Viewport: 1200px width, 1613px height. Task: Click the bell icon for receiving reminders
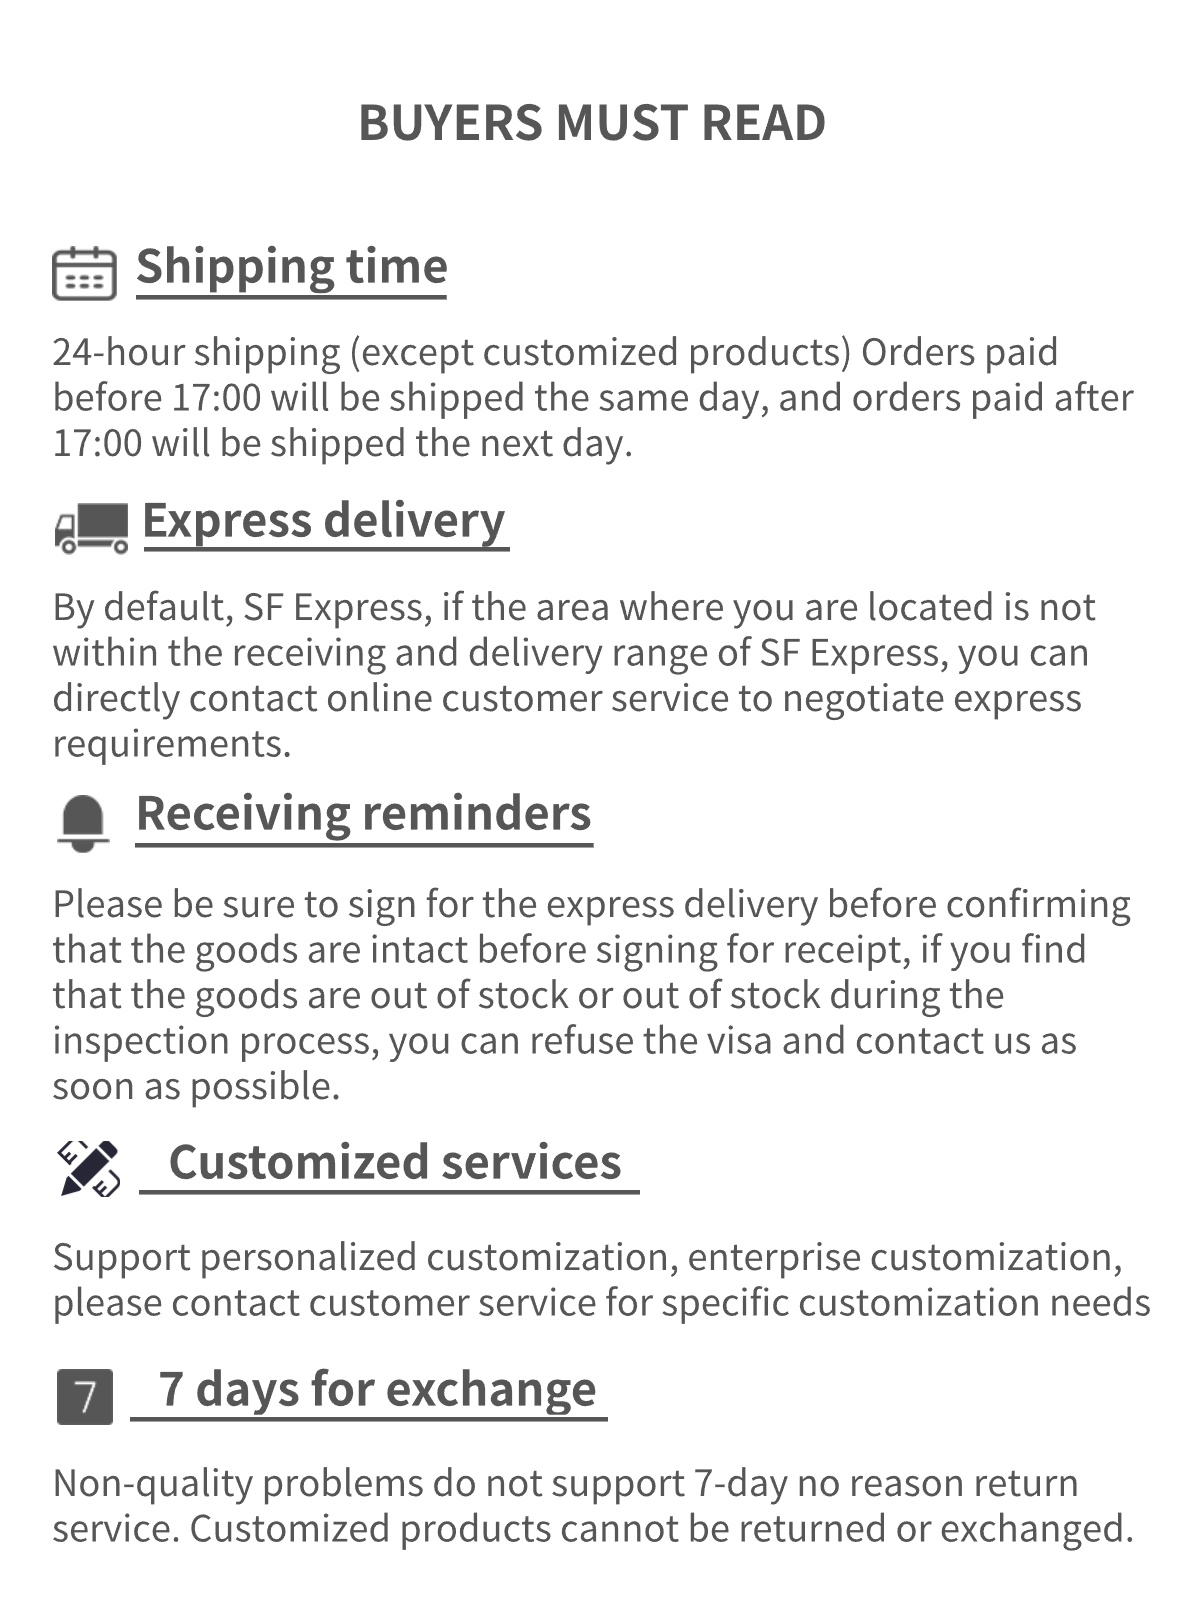[x=83, y=823]
